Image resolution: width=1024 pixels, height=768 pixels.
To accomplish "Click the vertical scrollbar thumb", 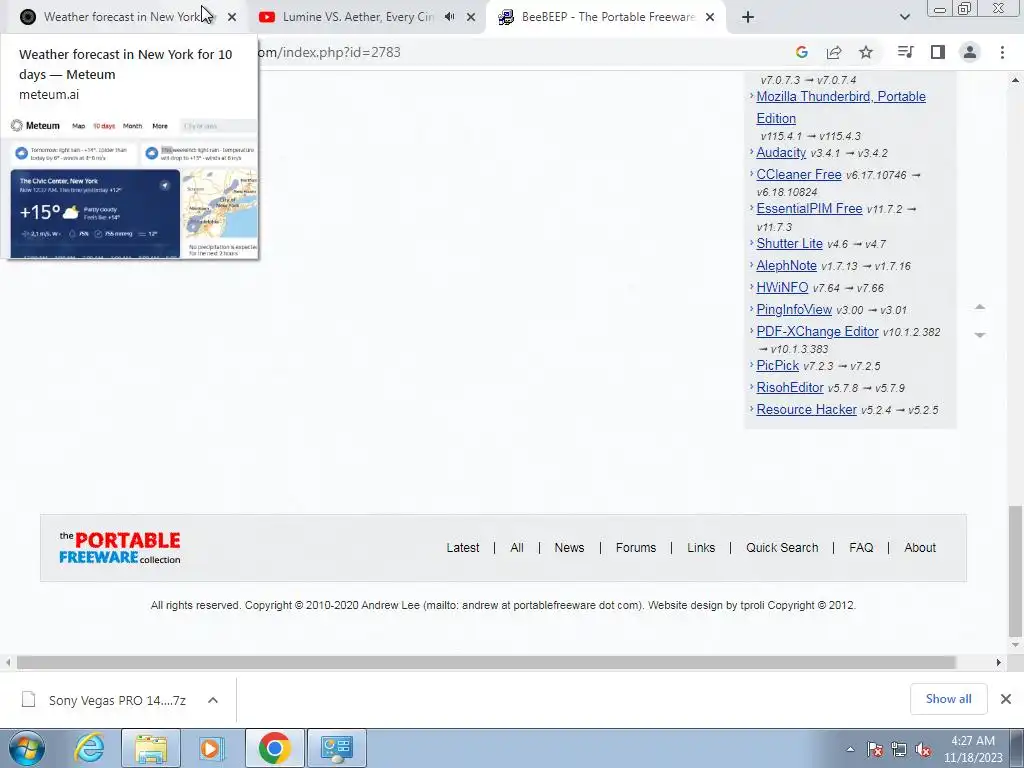I will (x=1015, y=570).
